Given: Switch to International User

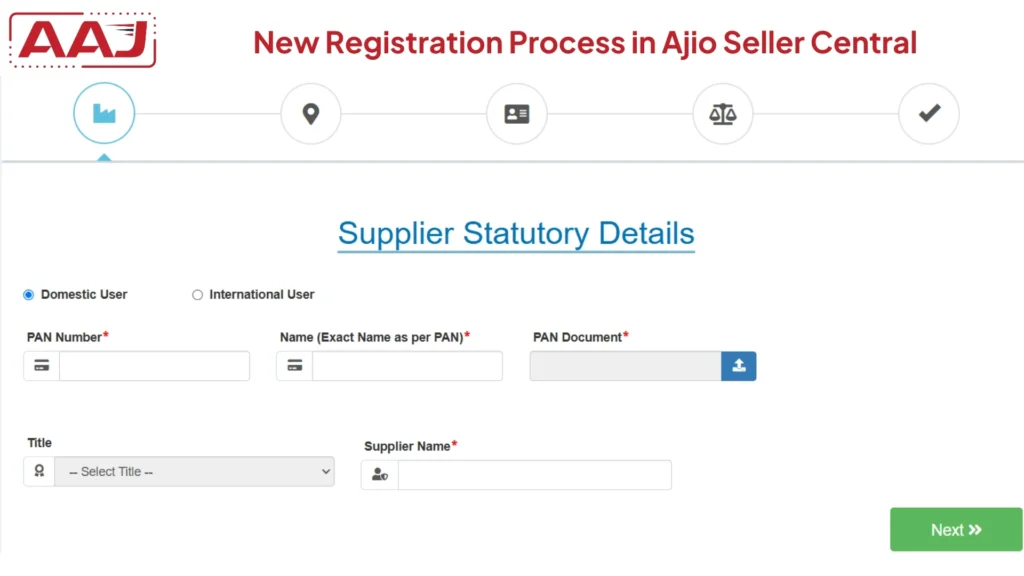Looking at the screenshot, I should (197, 294).
